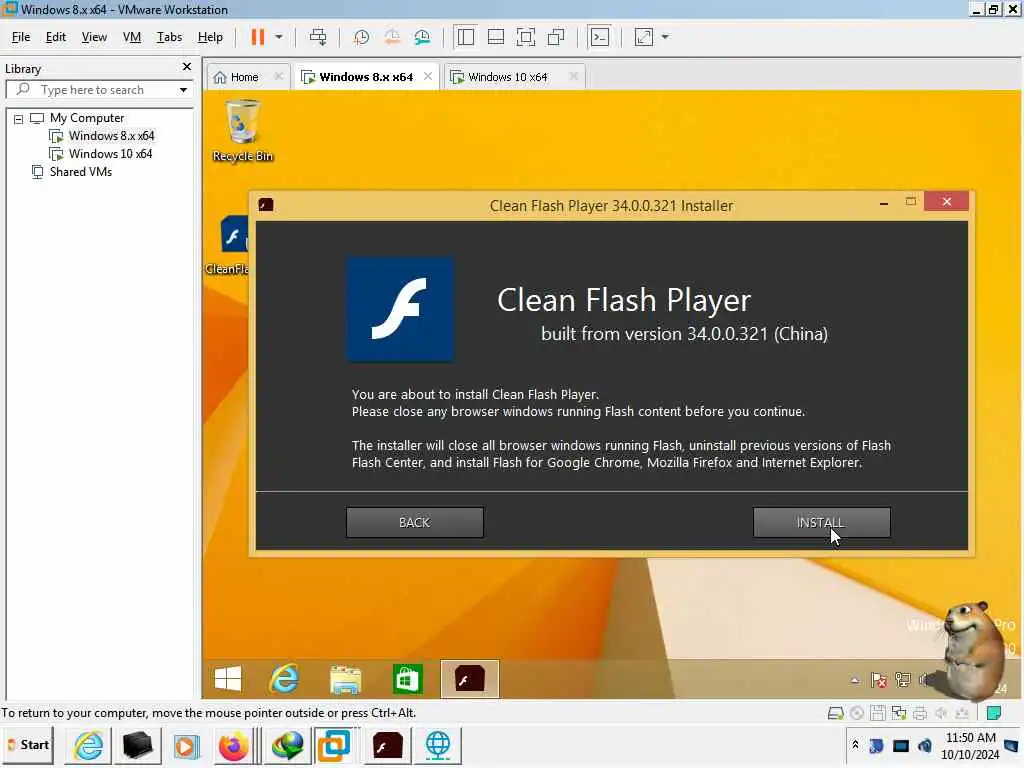
Task: Expand host system tray hidden icons
Action: click(855, 745)
